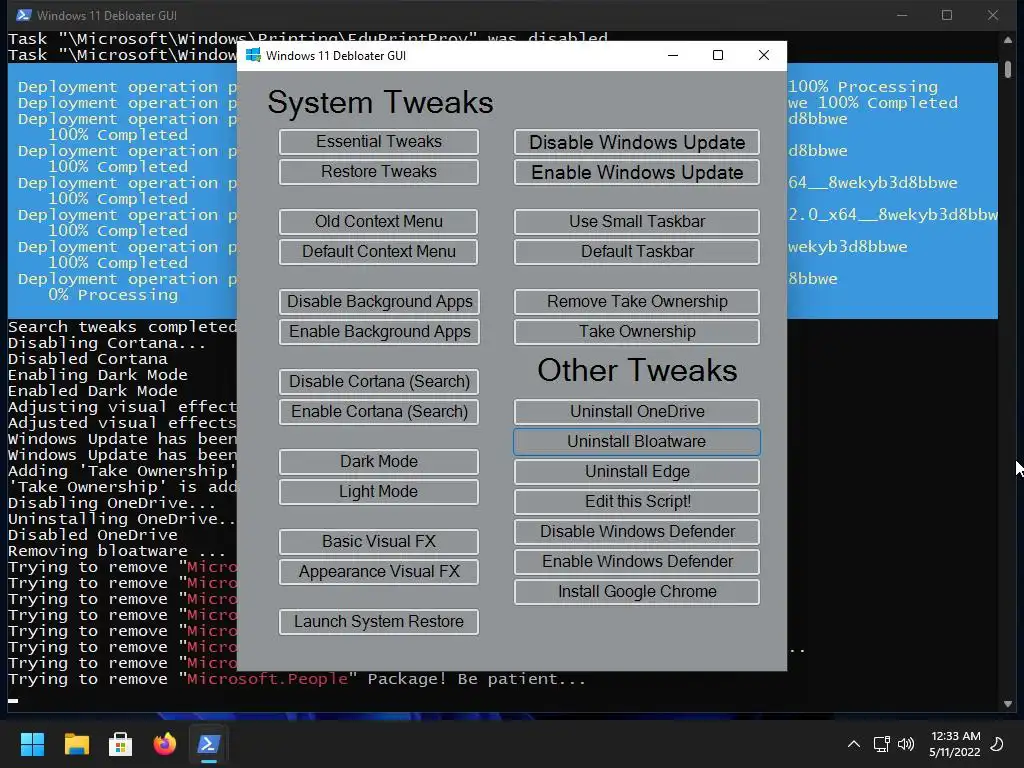Click the Take Ownership button

coord(637,332)
